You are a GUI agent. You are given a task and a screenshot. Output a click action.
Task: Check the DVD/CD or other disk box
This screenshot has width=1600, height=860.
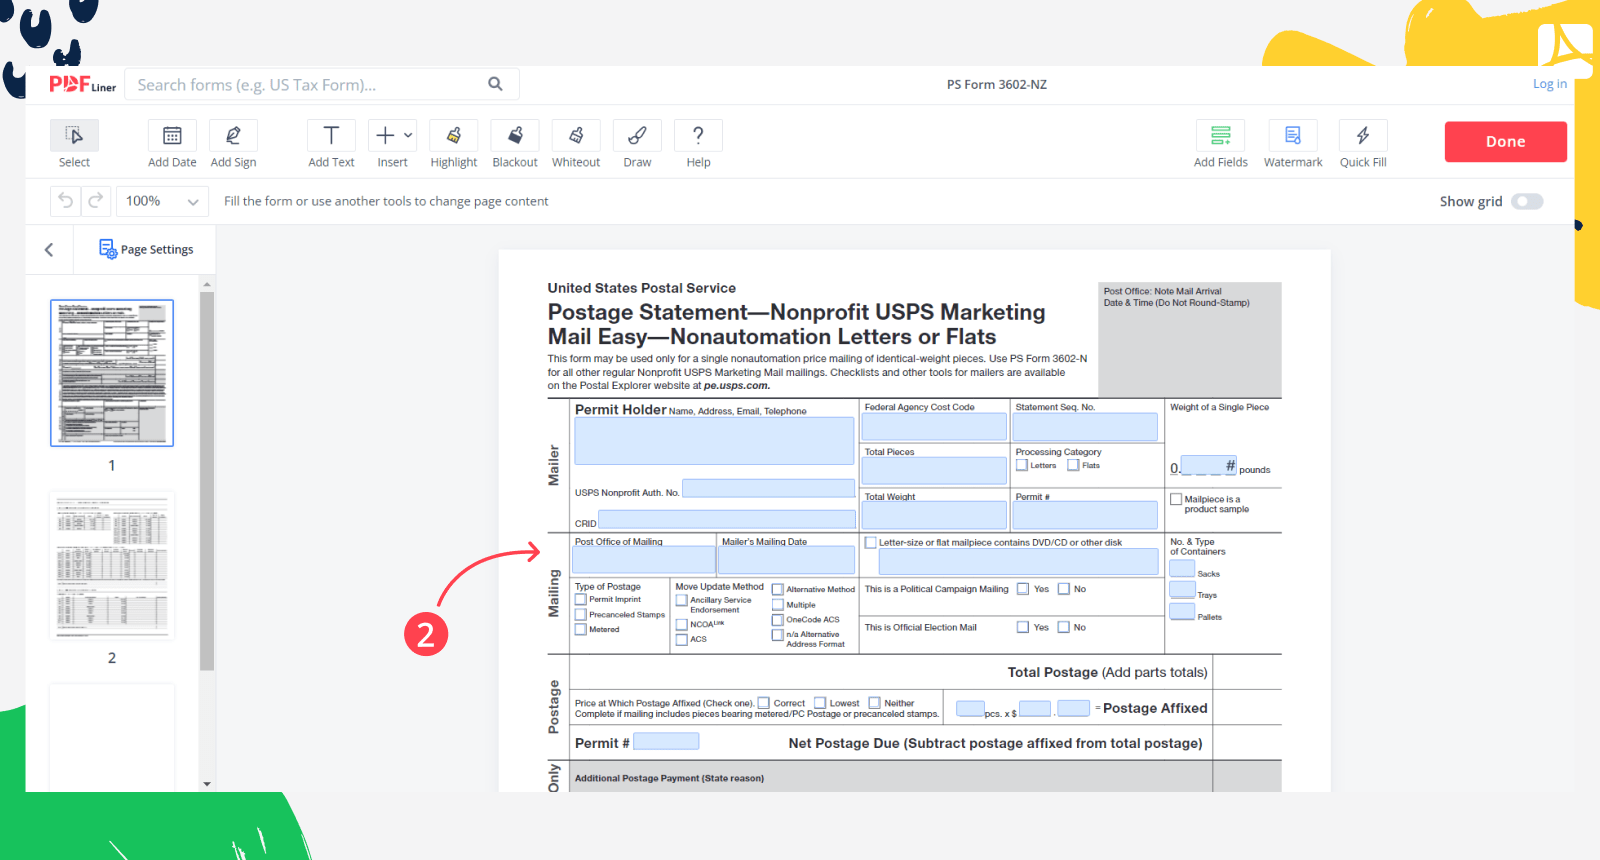(870, 543)
